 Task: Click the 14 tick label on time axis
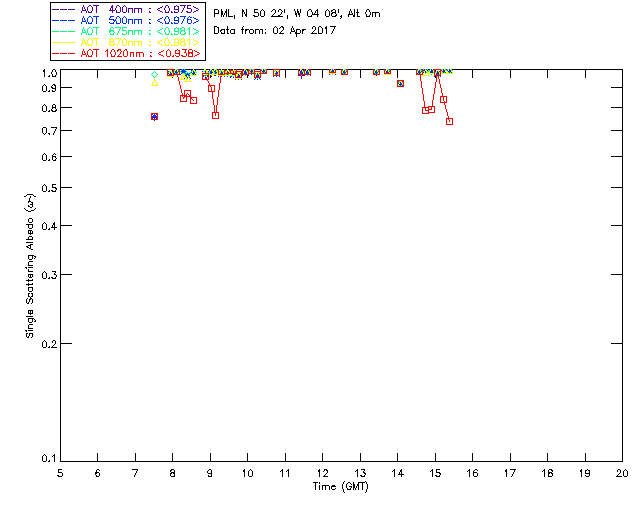tap(398, 473)
